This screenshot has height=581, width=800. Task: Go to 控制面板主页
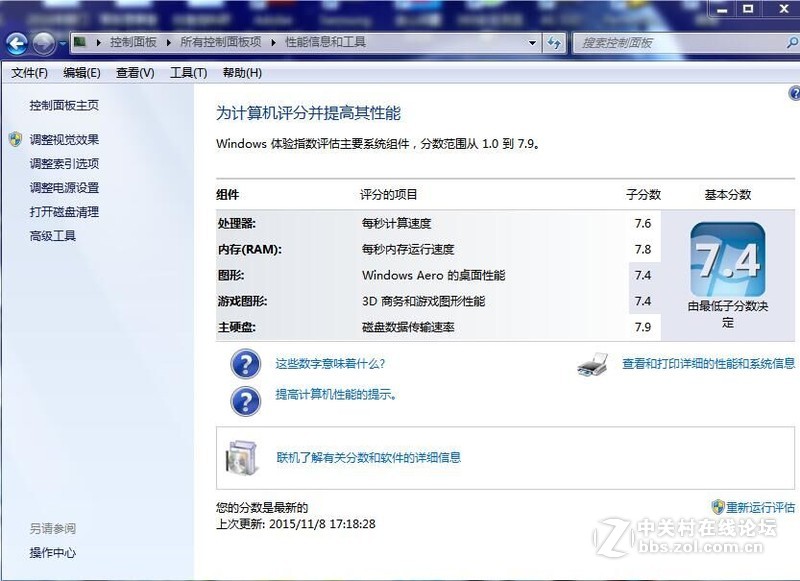pos(64,106)
